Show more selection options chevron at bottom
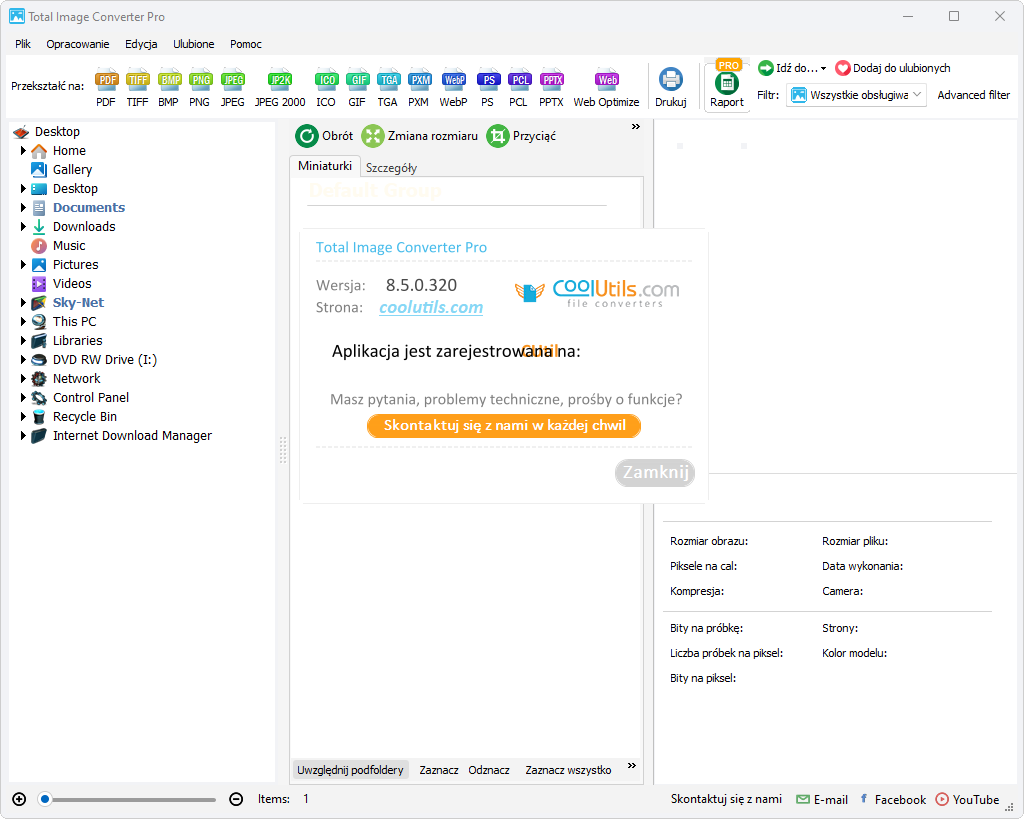Image resolution: width=1024 pixels, height=819 pixels. pyautogui.click(x=632, y=765)
